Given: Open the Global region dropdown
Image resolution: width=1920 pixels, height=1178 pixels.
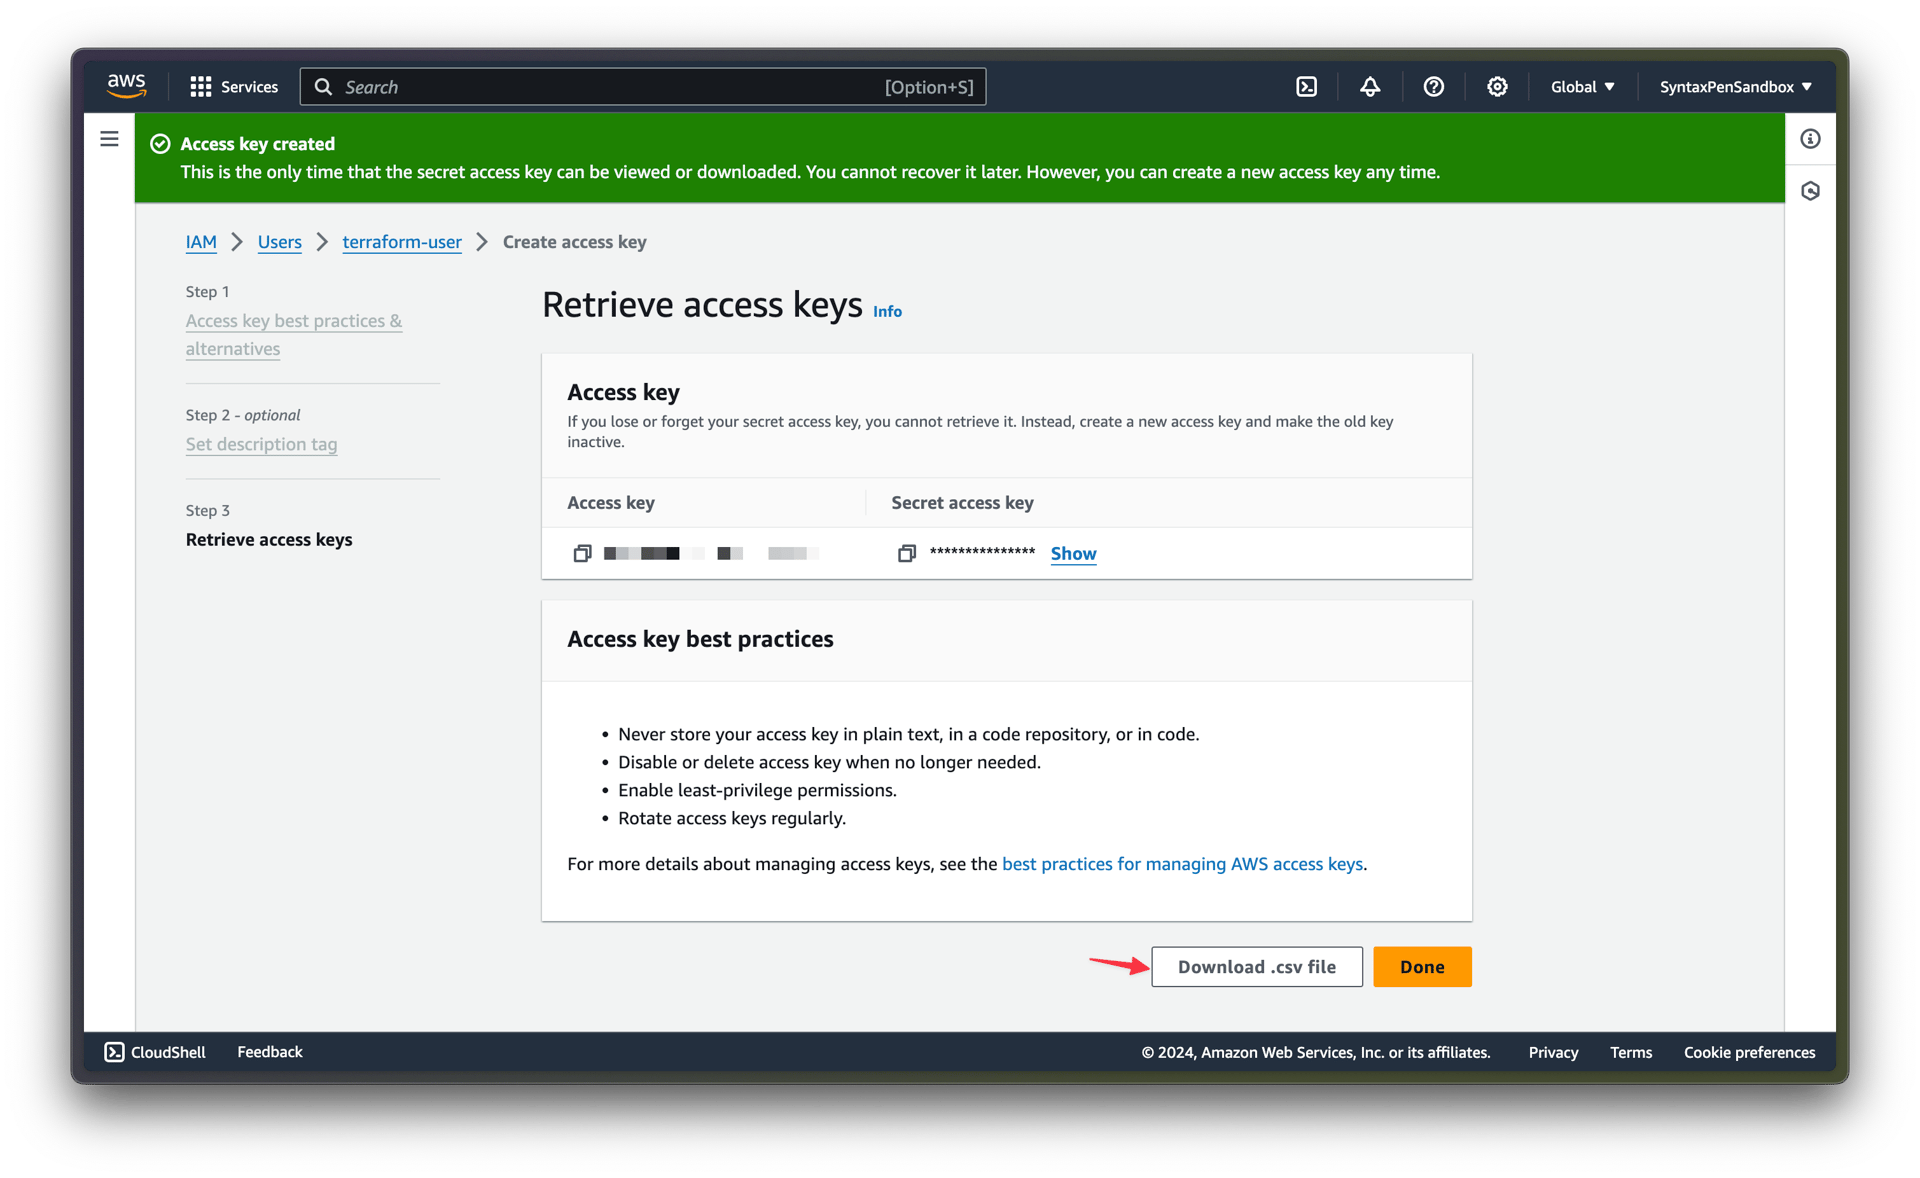Looking at the screenshot, I should 1581,86.
